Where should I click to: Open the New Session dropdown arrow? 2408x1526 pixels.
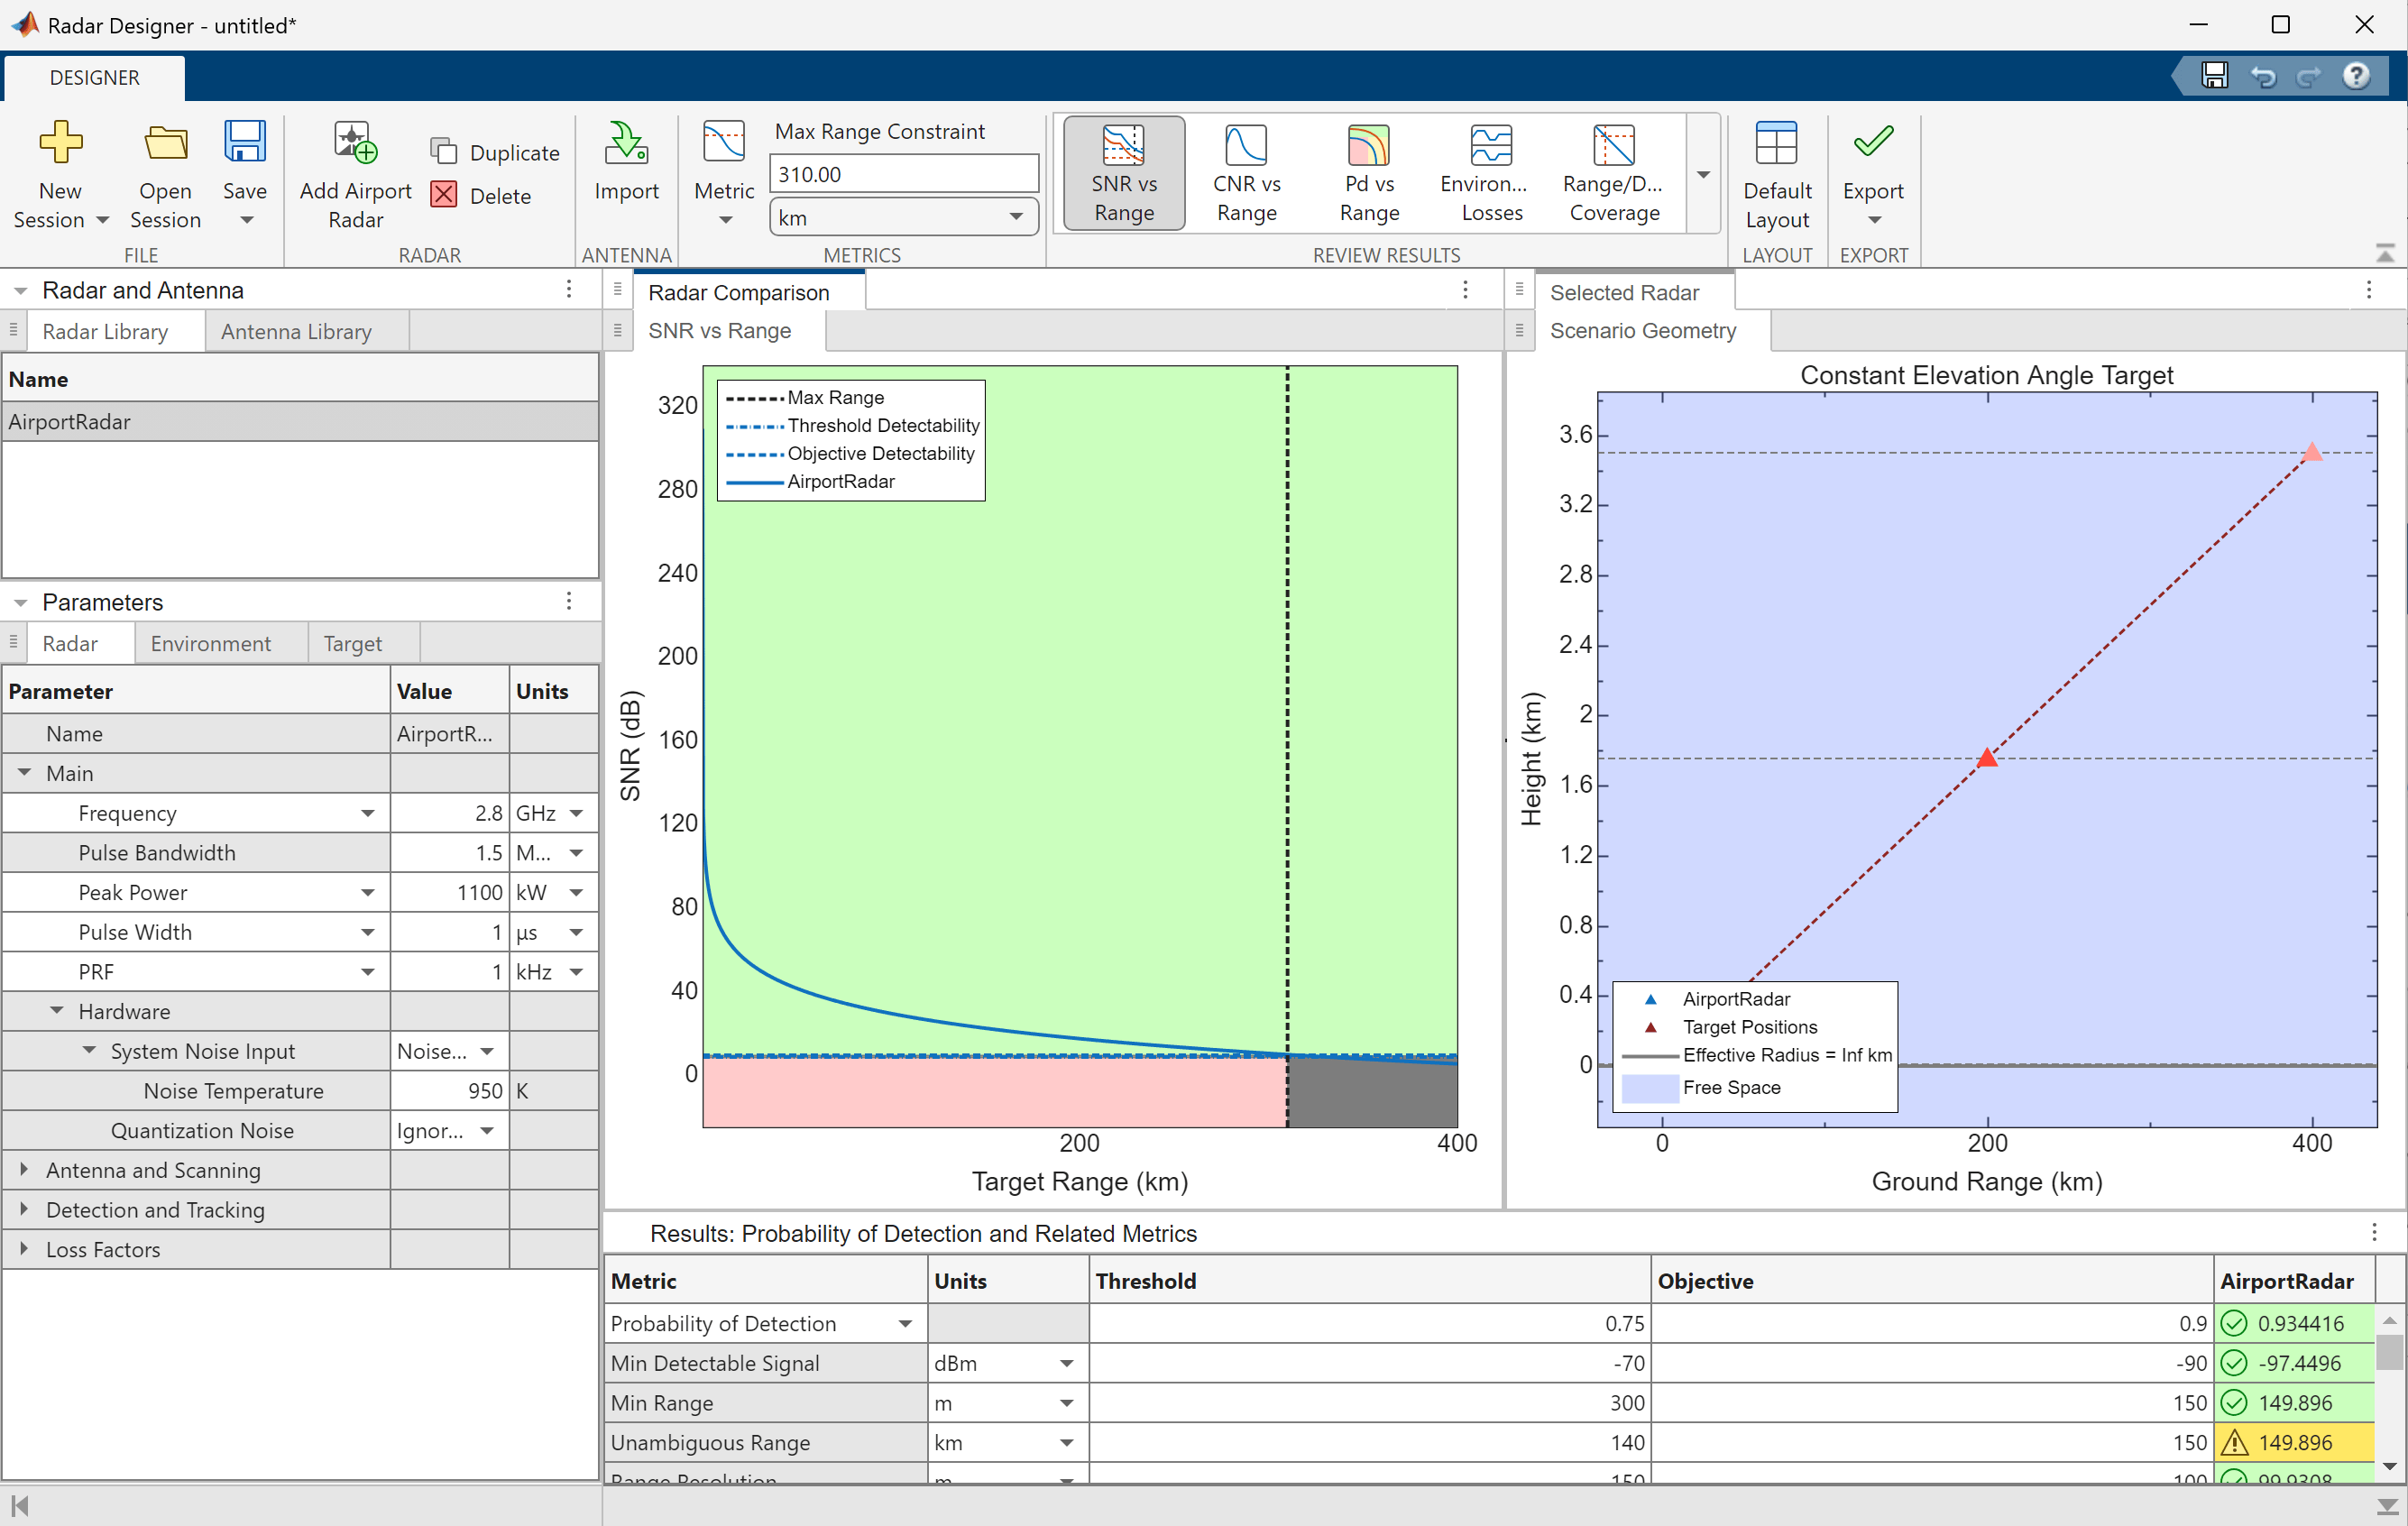click(x=102, y=220)
